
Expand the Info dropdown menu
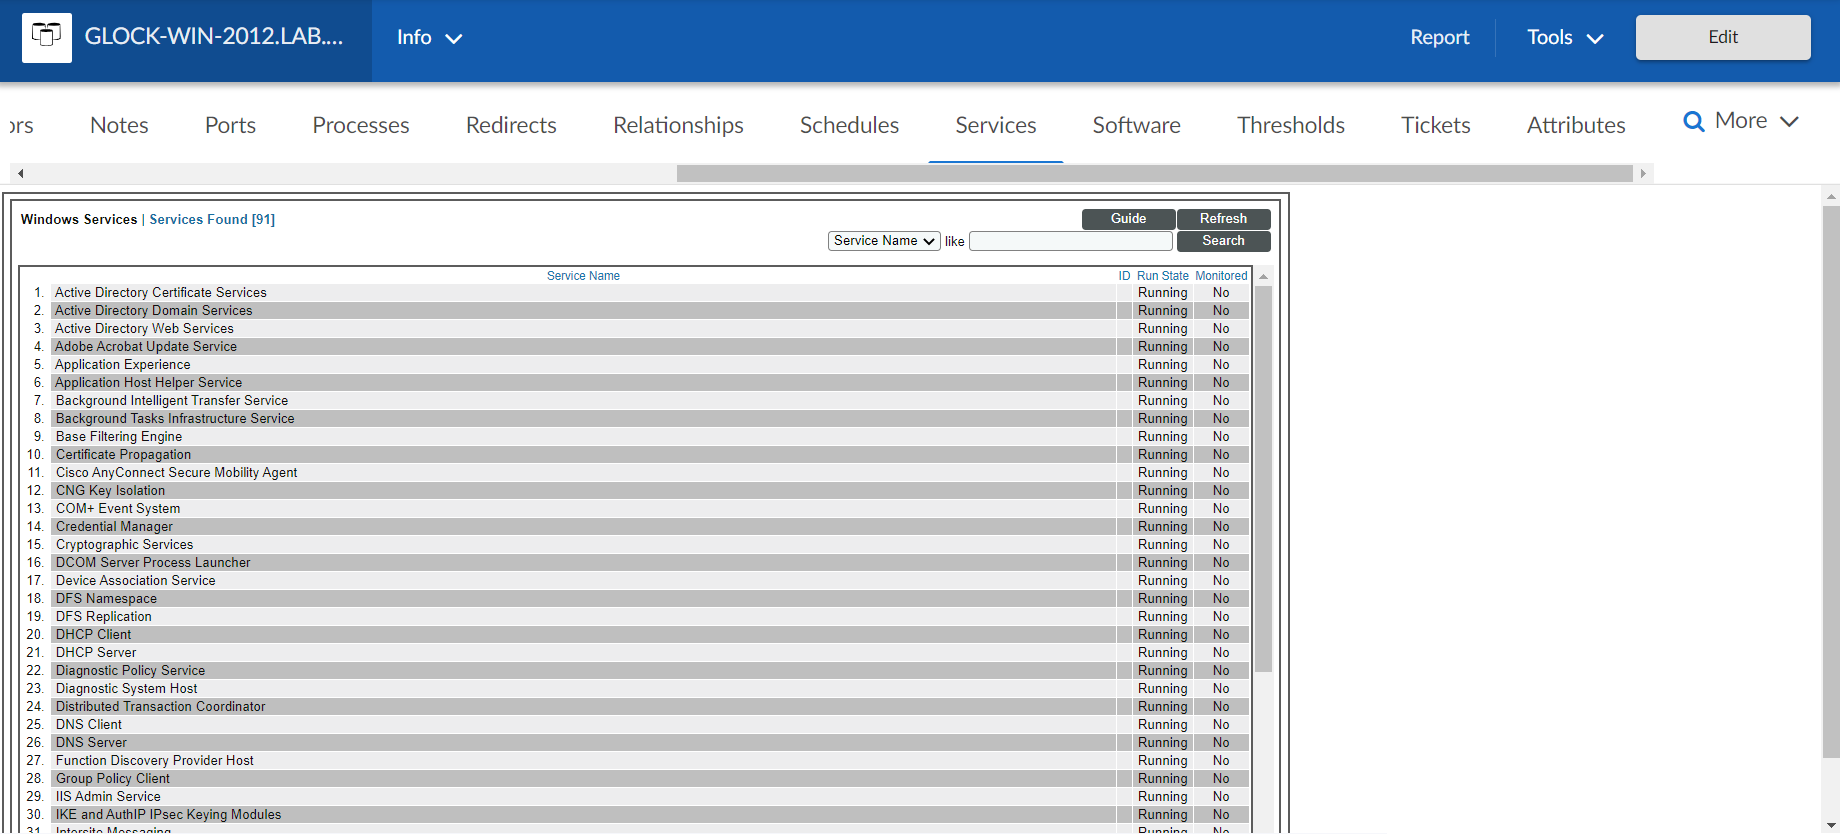click(429, 38)
